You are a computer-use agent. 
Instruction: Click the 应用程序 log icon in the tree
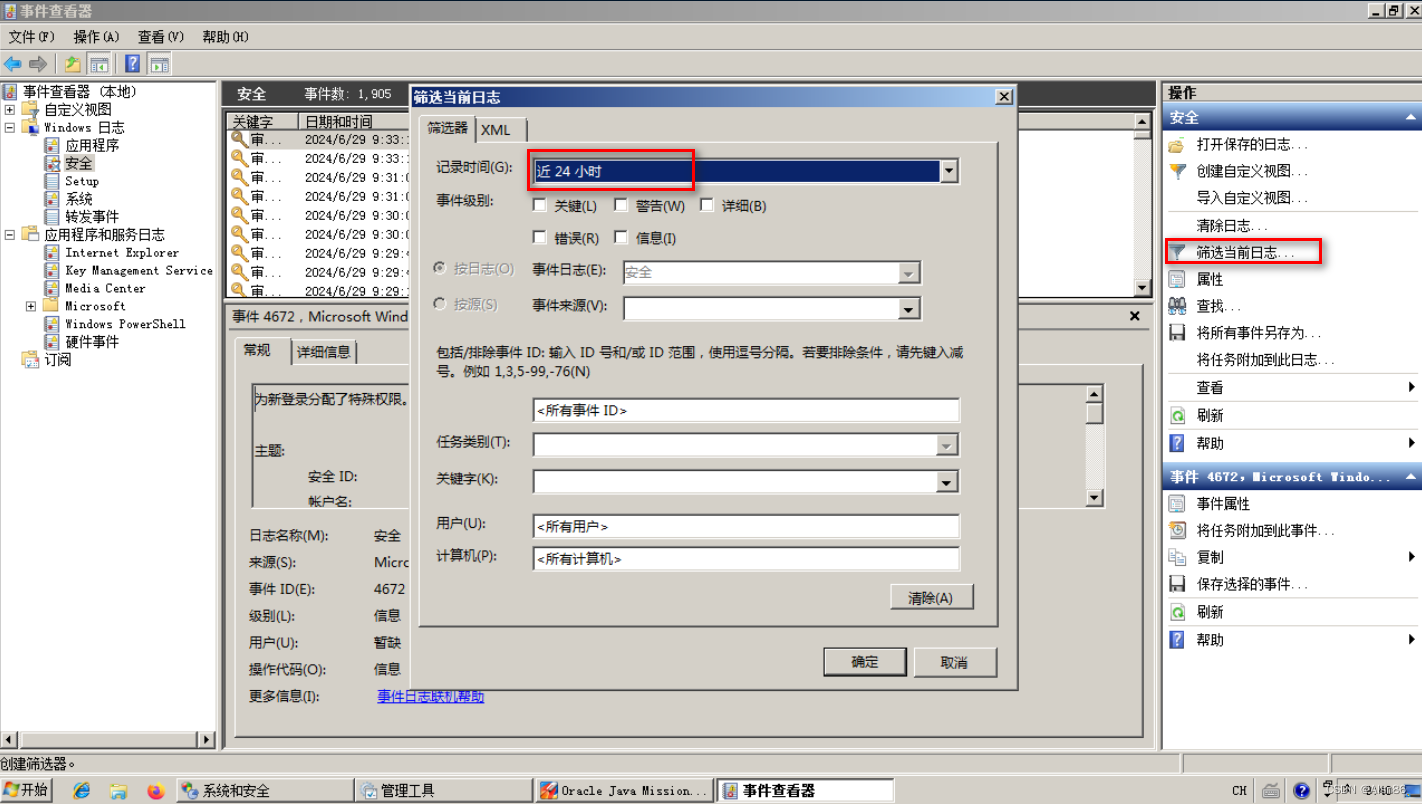[x=52, y=145]
